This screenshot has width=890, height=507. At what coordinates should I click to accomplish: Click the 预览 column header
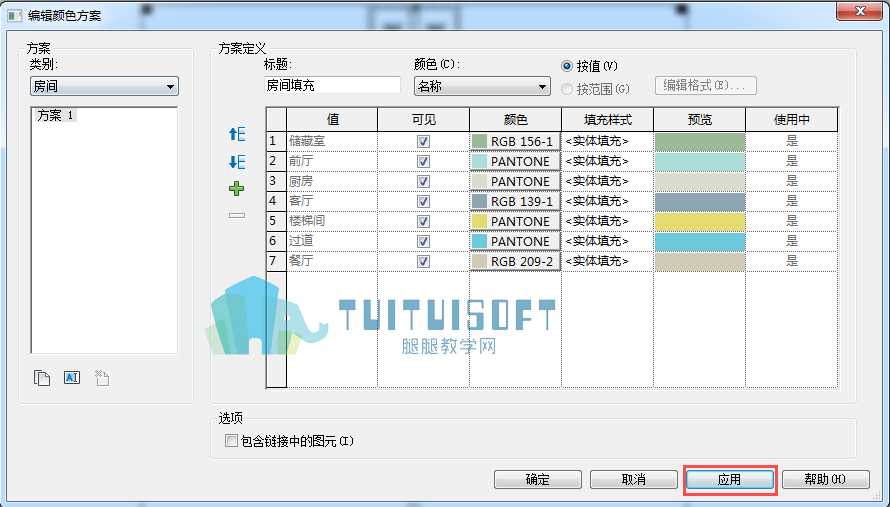click(699, 120)
